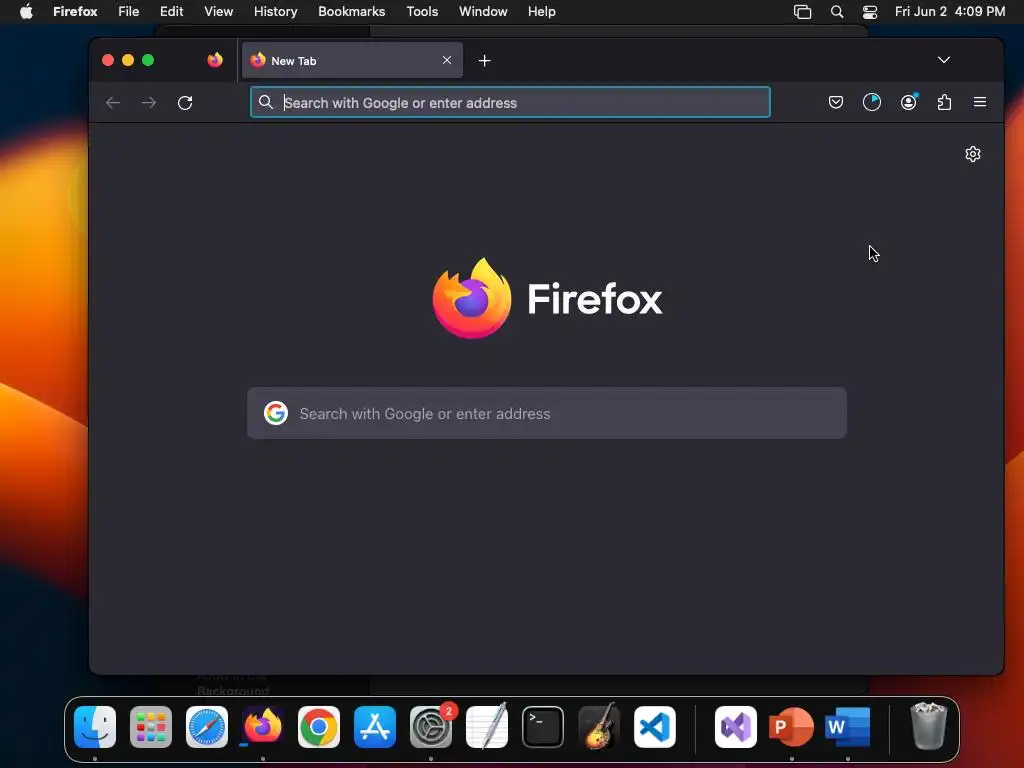Open the Tools menu

(422, 12)
